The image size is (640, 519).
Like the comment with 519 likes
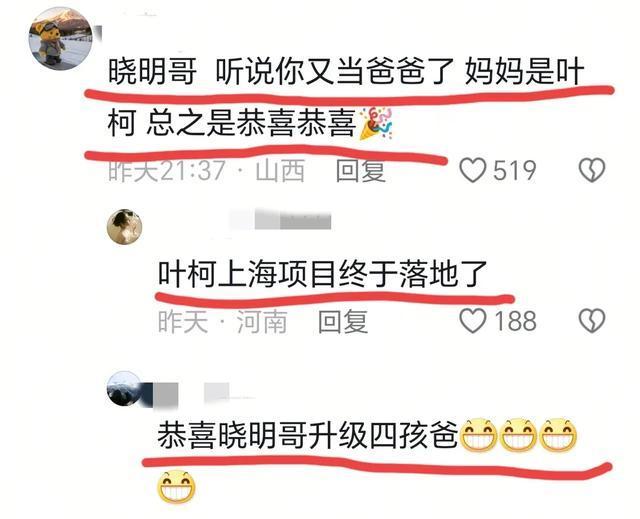point(473,170)
